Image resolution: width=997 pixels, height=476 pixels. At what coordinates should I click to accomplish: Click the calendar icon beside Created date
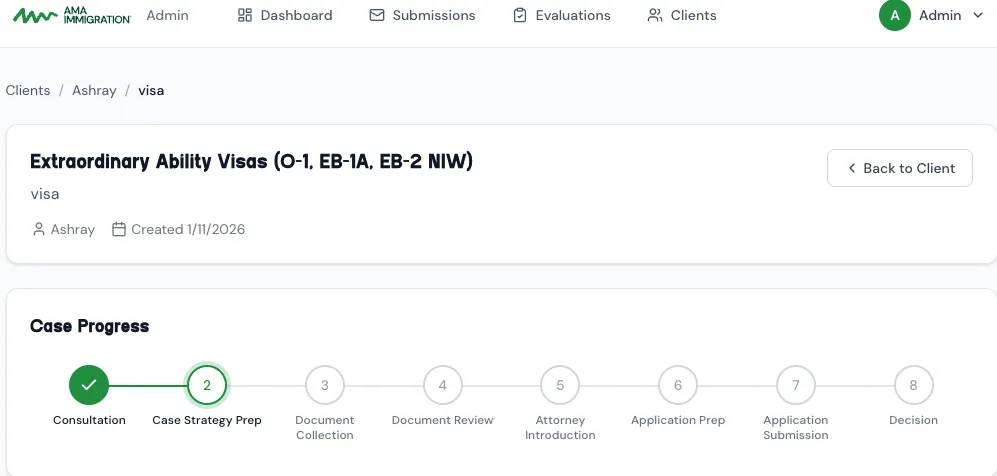click(x=119, y=229)
